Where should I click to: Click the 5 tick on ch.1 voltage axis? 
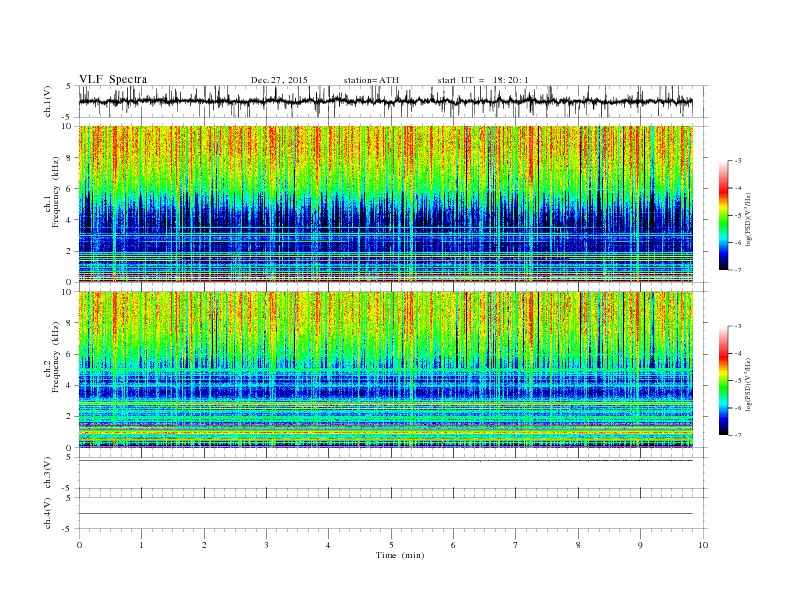pos(69,86)
